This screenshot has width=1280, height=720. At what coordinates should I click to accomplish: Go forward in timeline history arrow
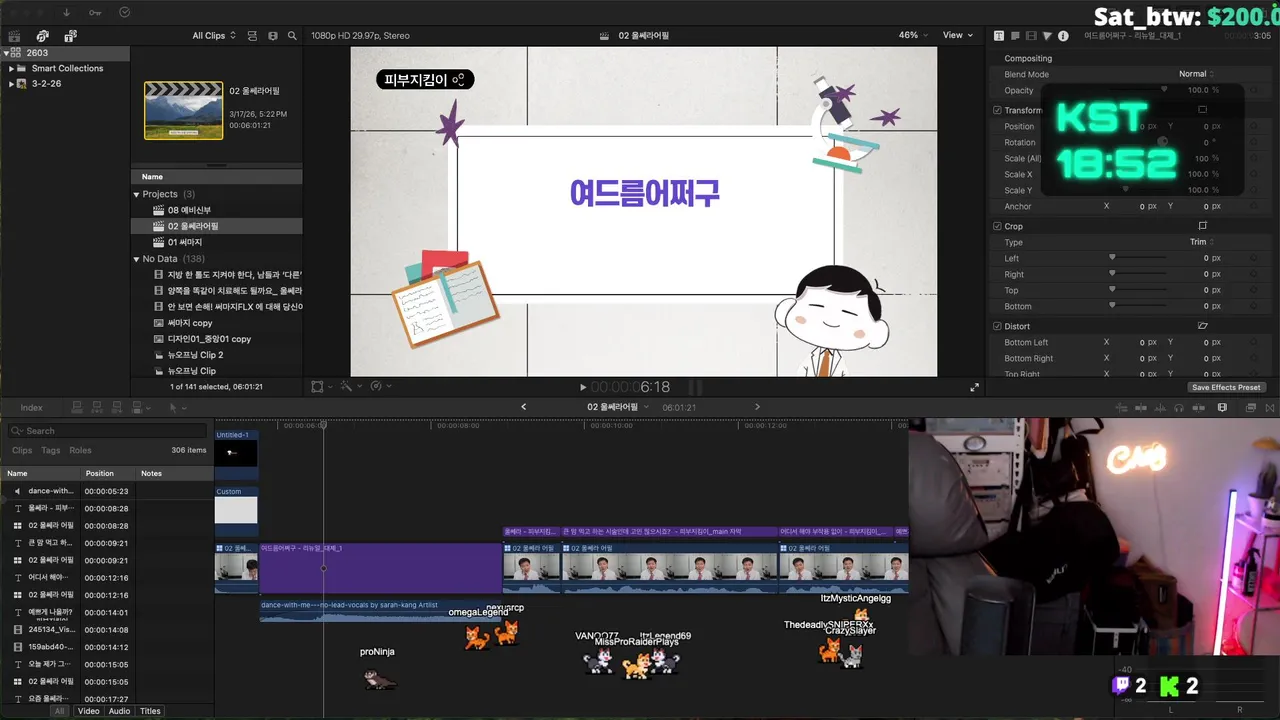[757, 407]
